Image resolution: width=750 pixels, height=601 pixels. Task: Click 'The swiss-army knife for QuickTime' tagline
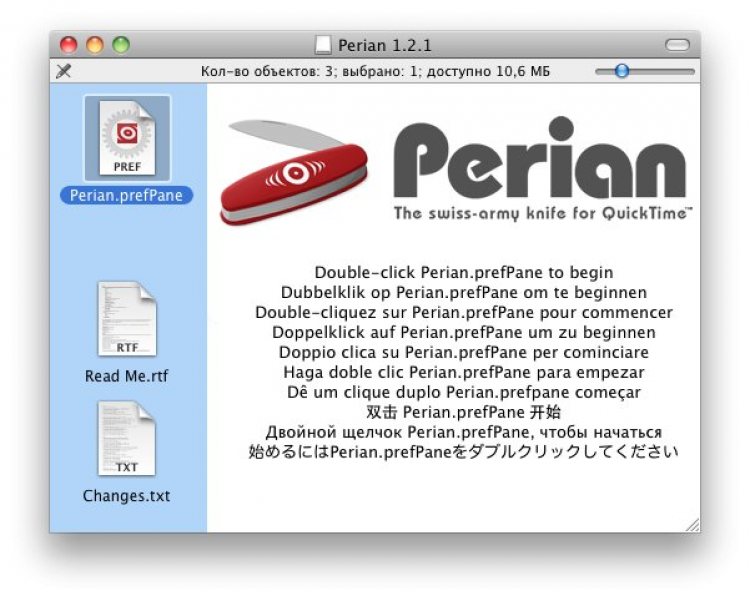[543, 213]
